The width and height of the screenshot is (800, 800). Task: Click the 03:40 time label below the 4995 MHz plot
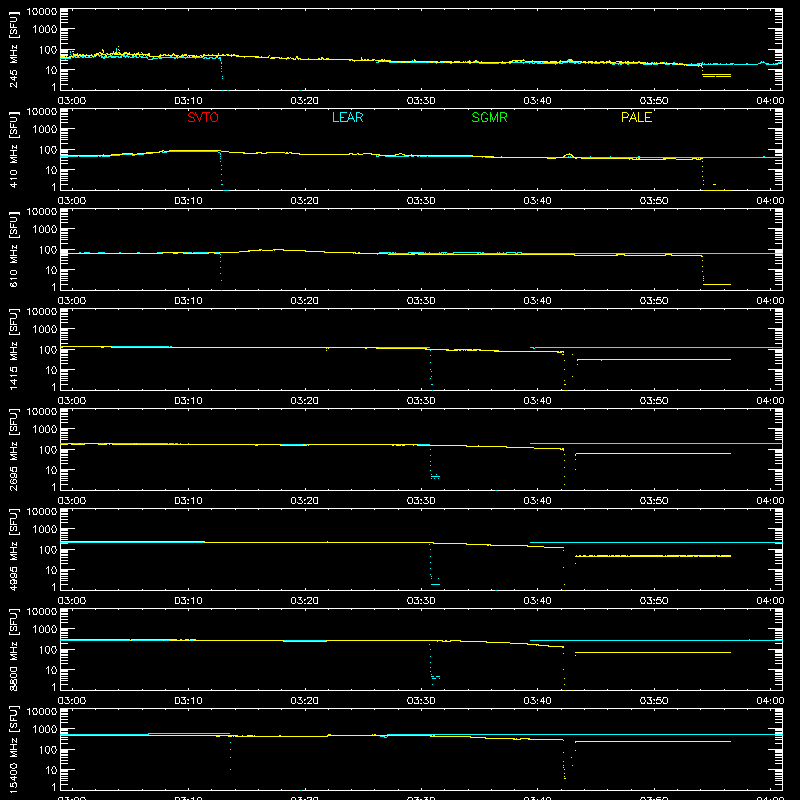pyautogui.click(x=537, y=601)
